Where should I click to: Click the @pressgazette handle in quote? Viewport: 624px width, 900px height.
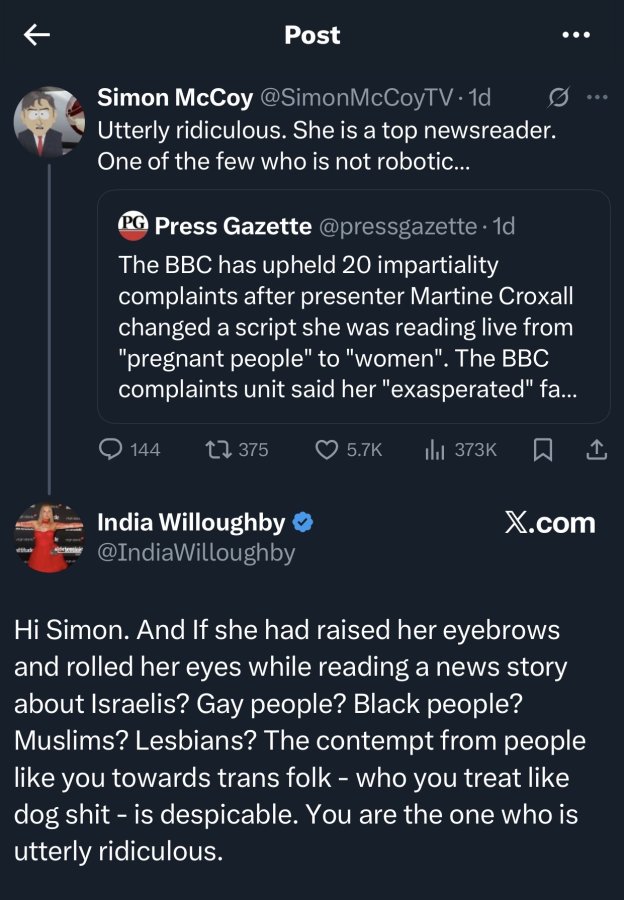click(x=397, y=226)
